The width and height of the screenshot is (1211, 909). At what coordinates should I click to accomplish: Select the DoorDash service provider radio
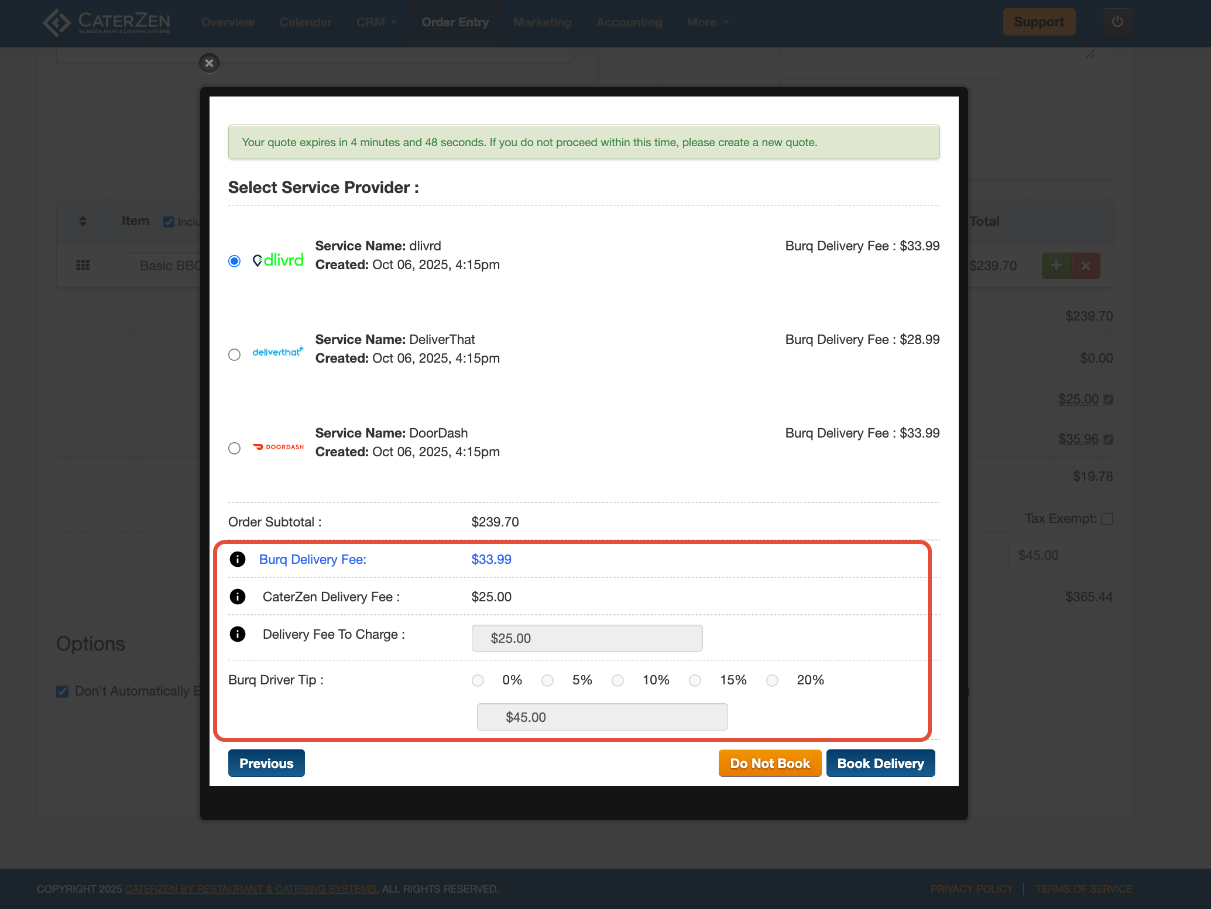pyautogui.click(x=234, y=448)
